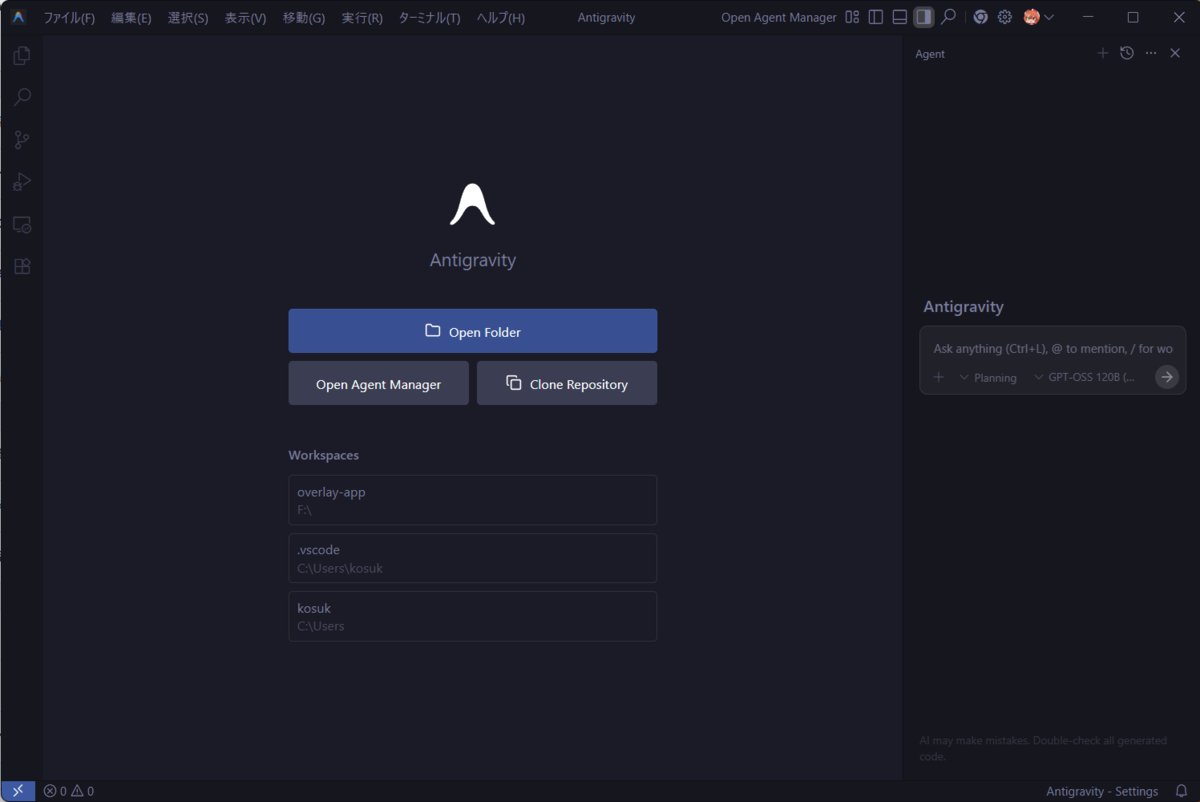Open the ターミナル(T) menu
The height and width of the screenshot is (802, 1200).
(429, 18)
